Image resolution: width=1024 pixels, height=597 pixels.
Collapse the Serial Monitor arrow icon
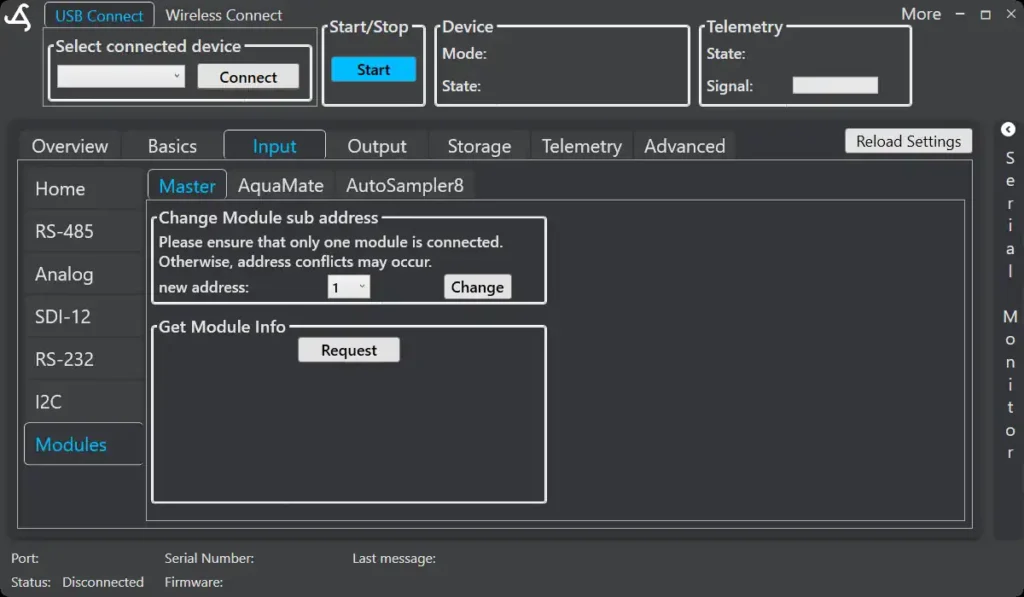1008,129
